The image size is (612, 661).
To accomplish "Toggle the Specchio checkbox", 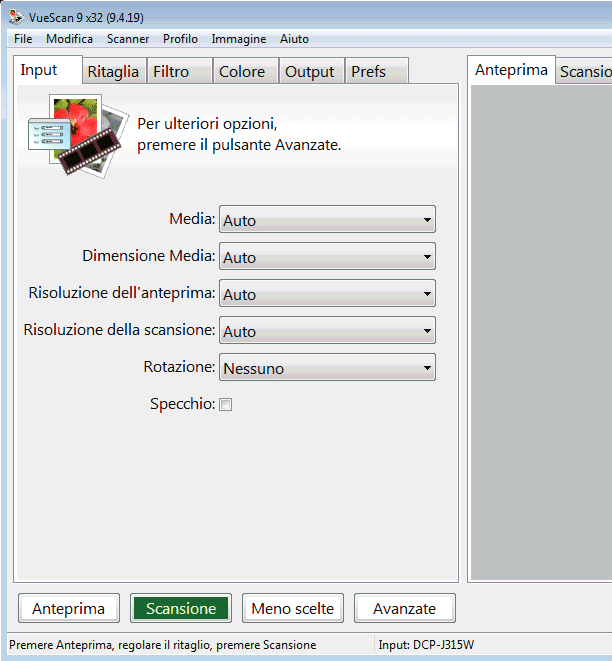I will pyautogui.click(x=225, y=405).
